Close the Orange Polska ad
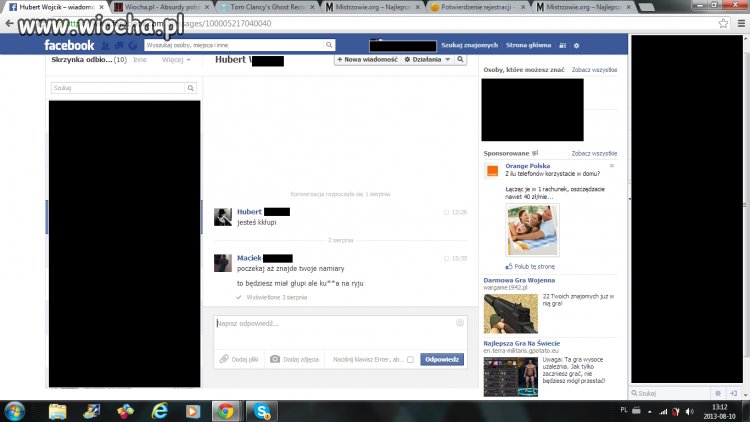This screenshot has width=750, height=422. point(612,166)
